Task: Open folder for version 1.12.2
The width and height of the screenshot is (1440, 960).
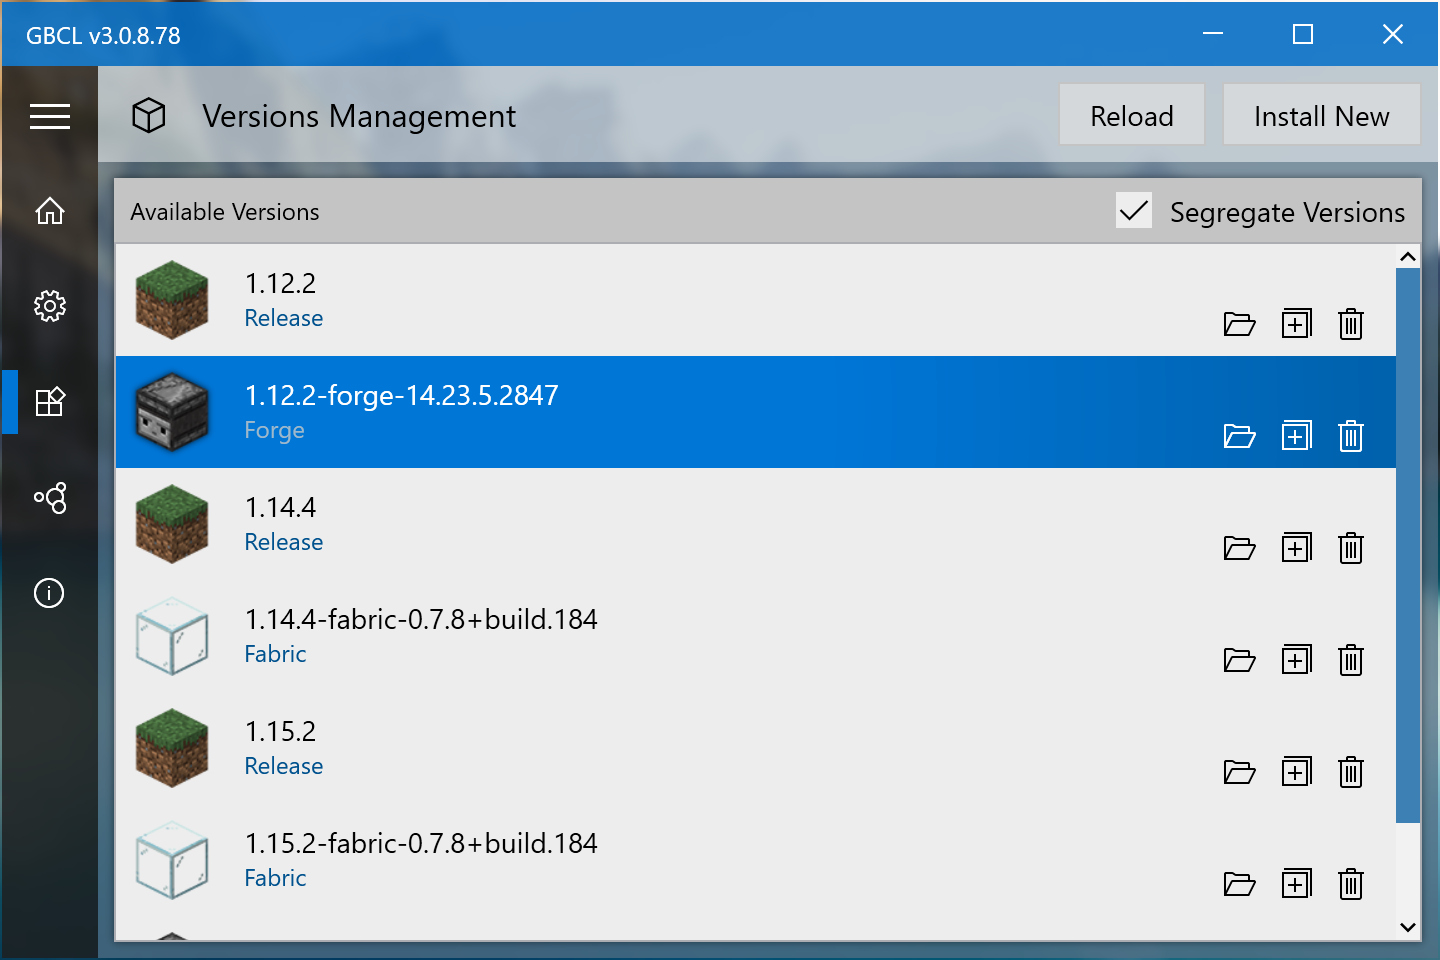Action: click(x=1240, y=324)
